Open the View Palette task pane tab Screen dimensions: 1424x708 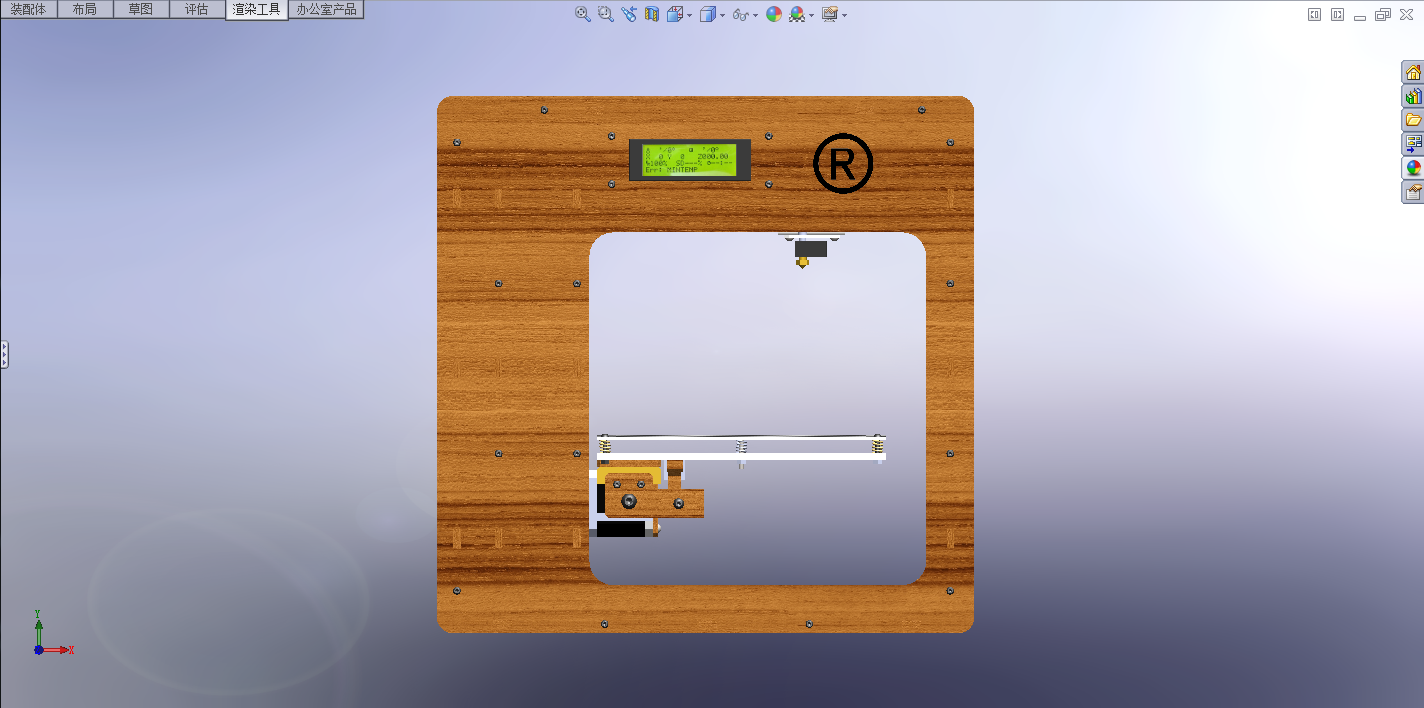(1413, 144)
